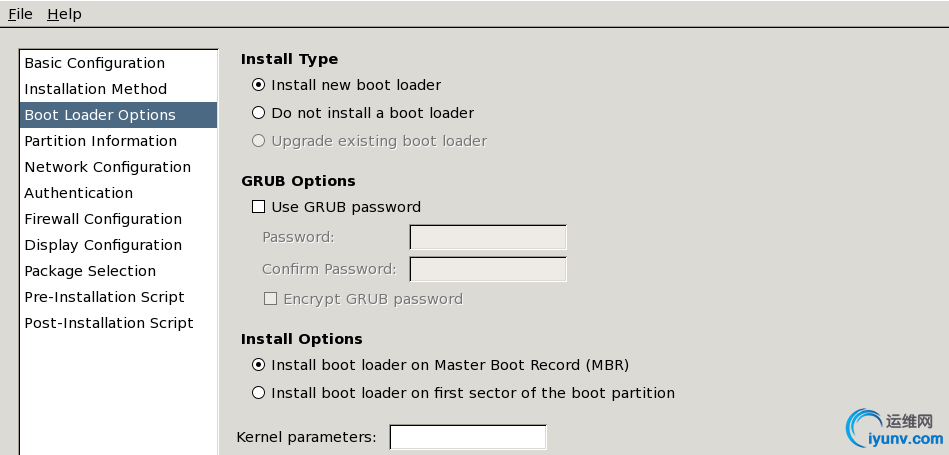
Task: Enable Use GRUB password checkbox
Action: pos(259,207)
